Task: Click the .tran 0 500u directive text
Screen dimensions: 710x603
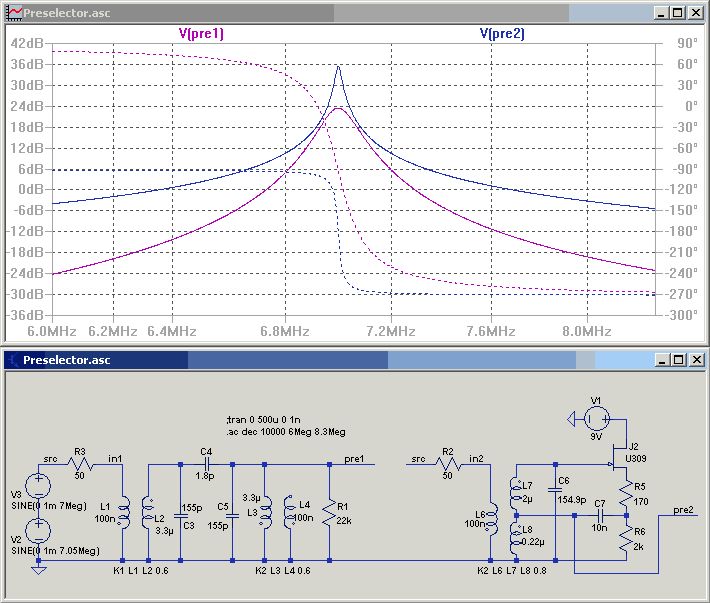Action: click(264, 419)
